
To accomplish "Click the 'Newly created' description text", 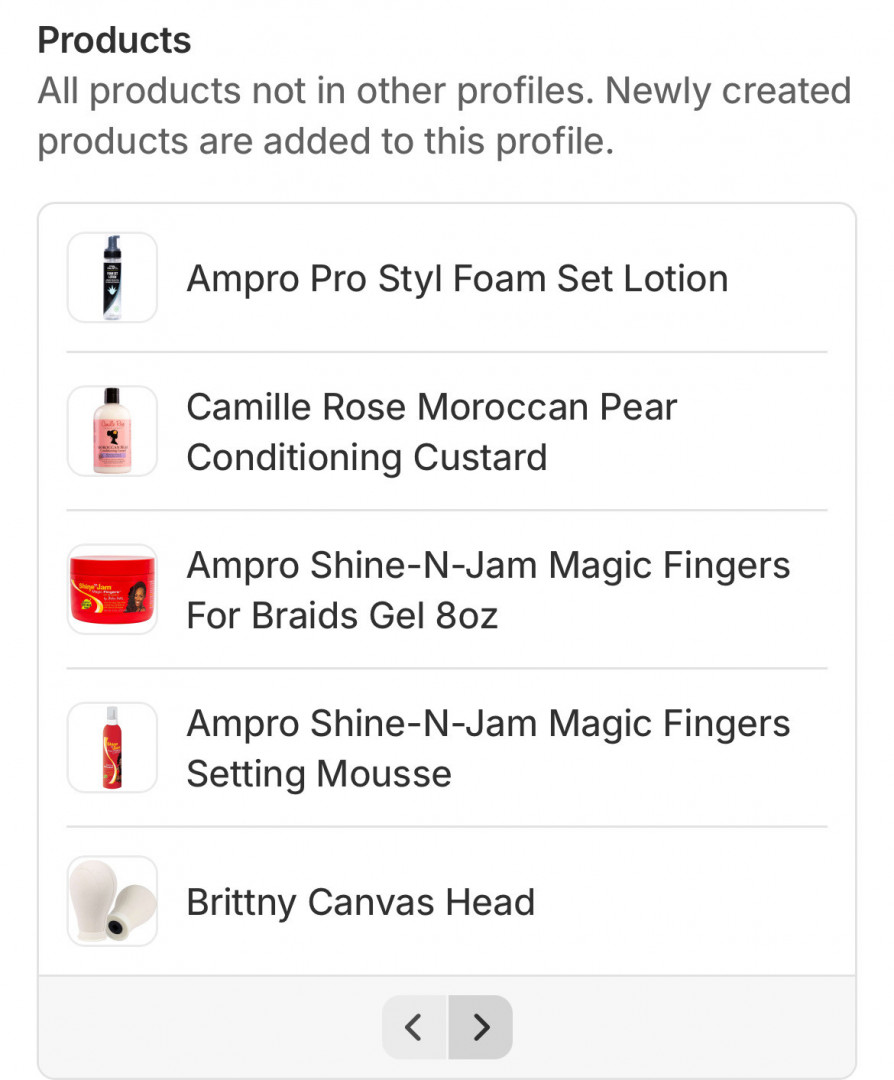I will click(728, 91).
